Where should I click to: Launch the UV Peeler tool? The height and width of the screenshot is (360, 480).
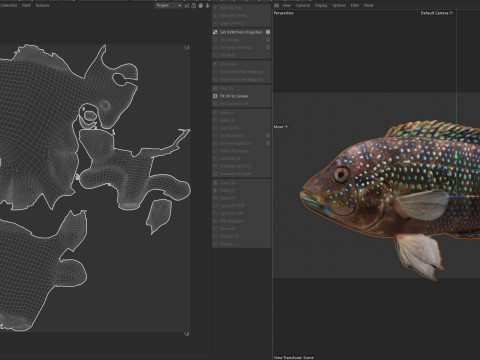[242, 64]
